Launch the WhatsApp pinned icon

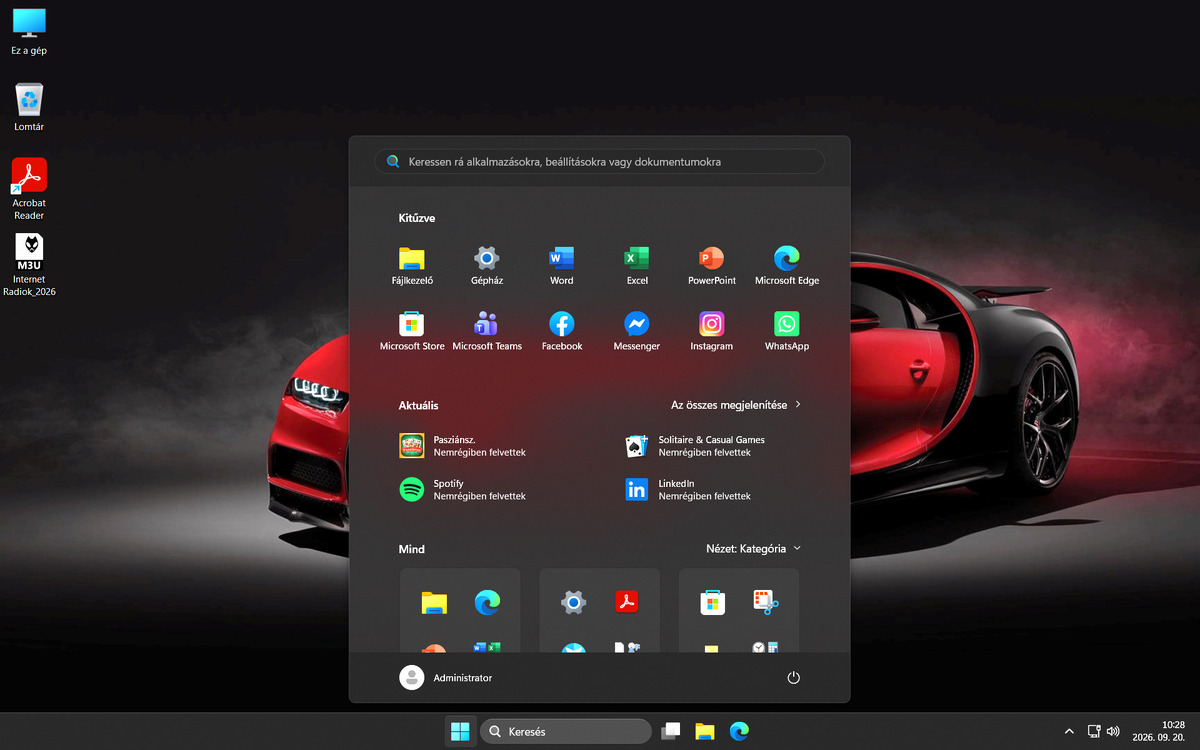(x=787, y=331)
